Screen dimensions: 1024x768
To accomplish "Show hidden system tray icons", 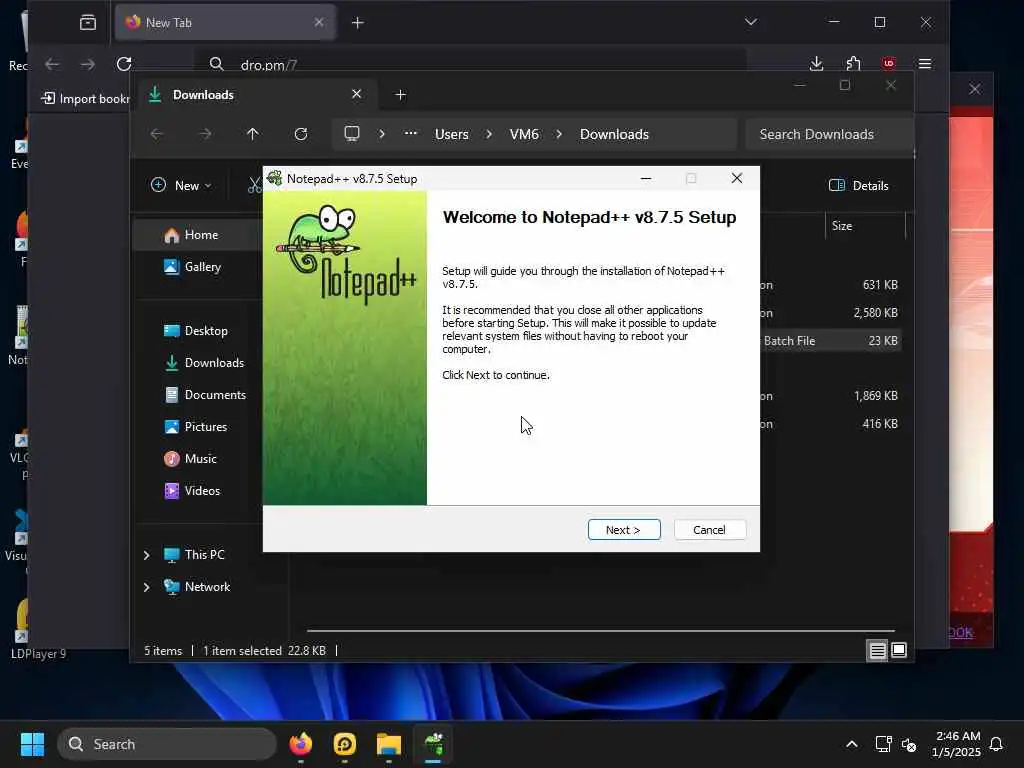I will (852, 744).
